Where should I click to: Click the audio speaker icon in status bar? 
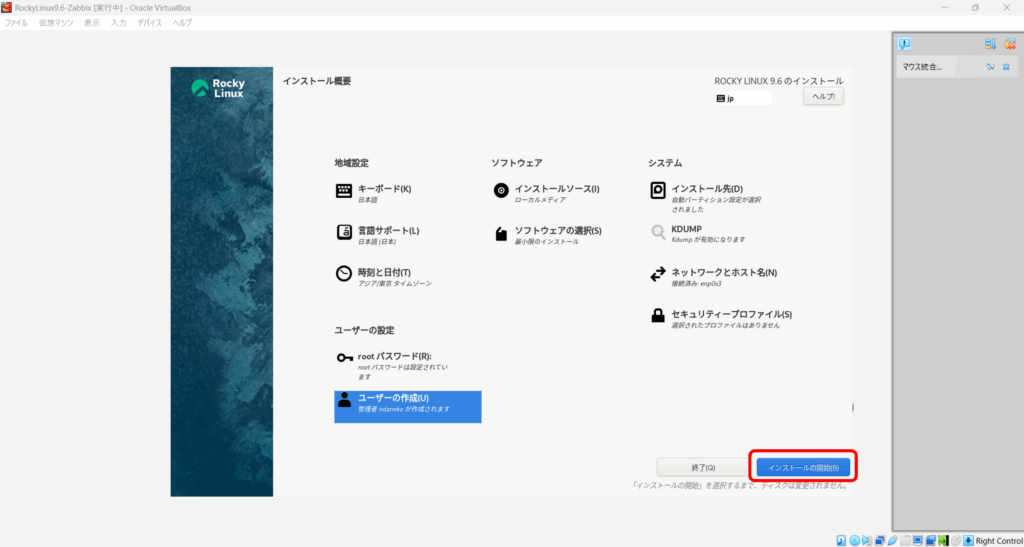pyautogui.click(x=867, y=540)
